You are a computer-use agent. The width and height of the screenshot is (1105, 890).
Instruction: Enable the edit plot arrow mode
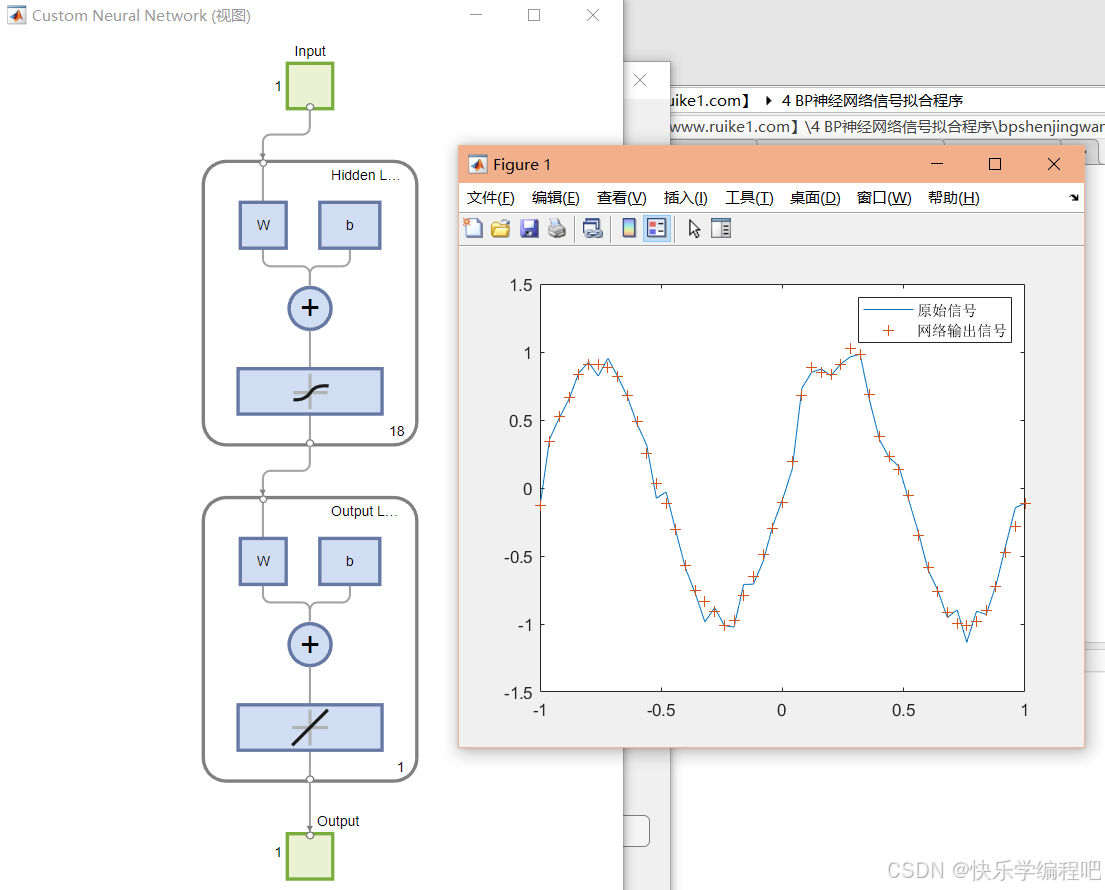(693, 228)
